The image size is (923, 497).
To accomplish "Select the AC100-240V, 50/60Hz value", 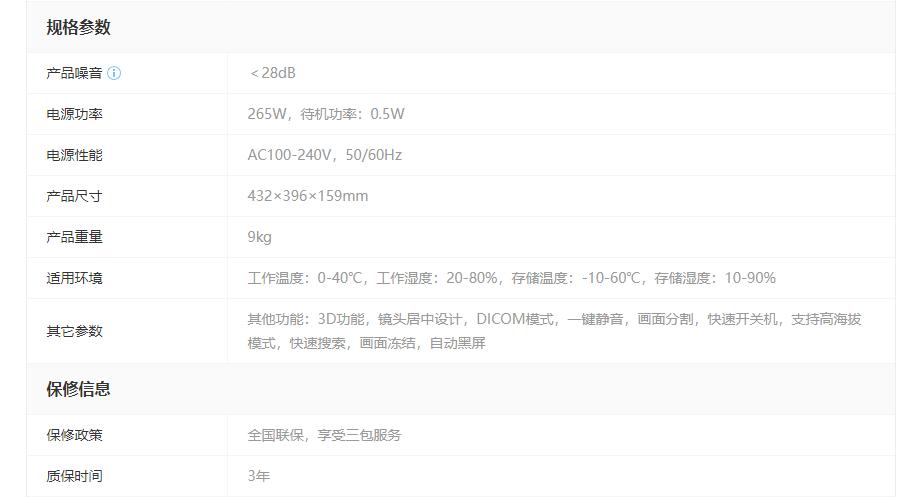I will [324, 155].
